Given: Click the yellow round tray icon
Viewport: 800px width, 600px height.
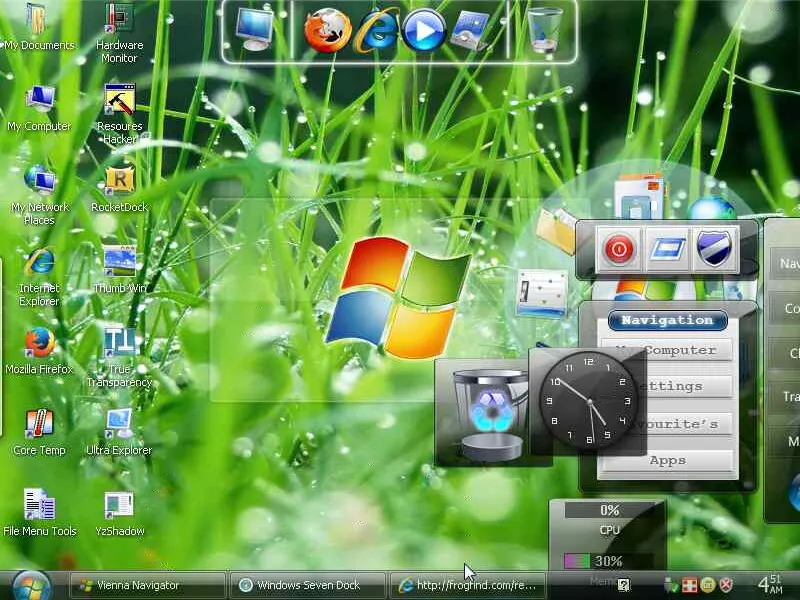Looking at the screenshot, I should pyautogui.click(x=708, y=585).
